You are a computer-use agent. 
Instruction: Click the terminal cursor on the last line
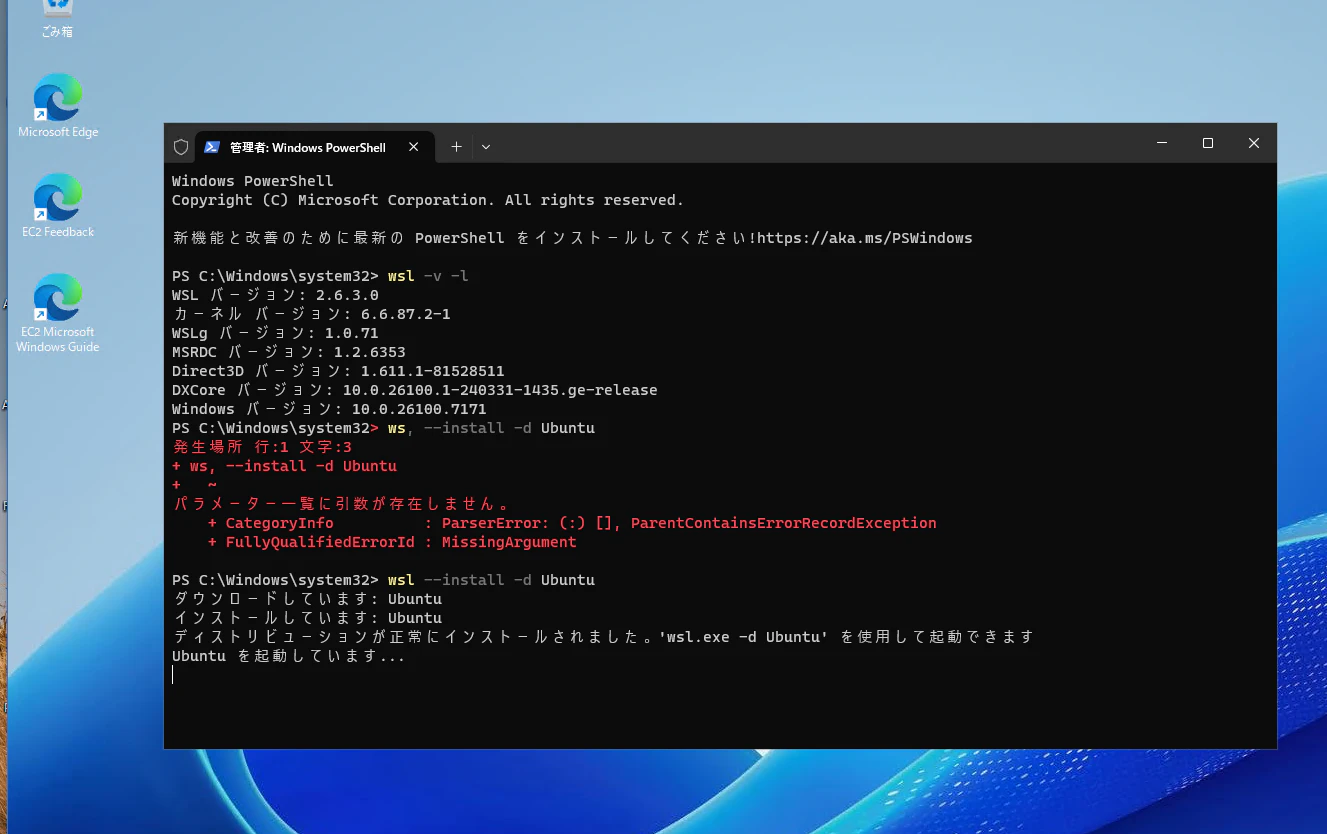point(173,675)
